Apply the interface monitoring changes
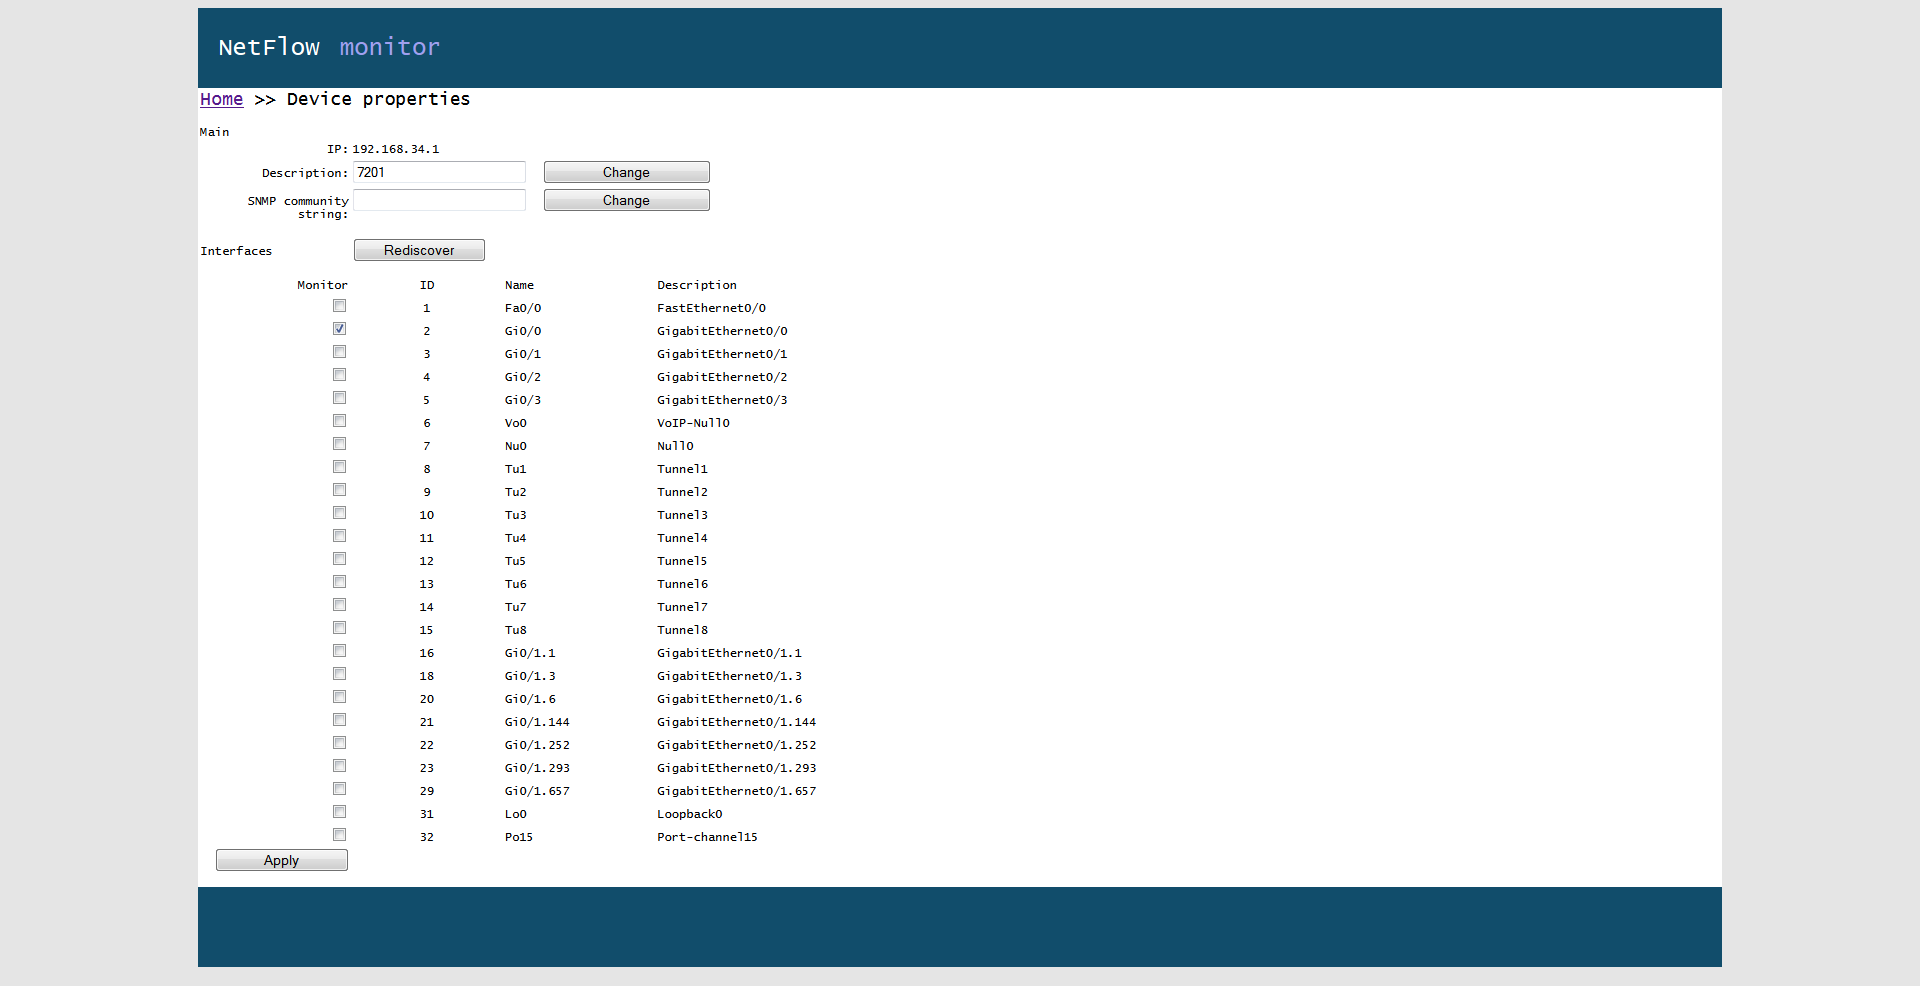1920x986 pixels. (x=281, y=860)
